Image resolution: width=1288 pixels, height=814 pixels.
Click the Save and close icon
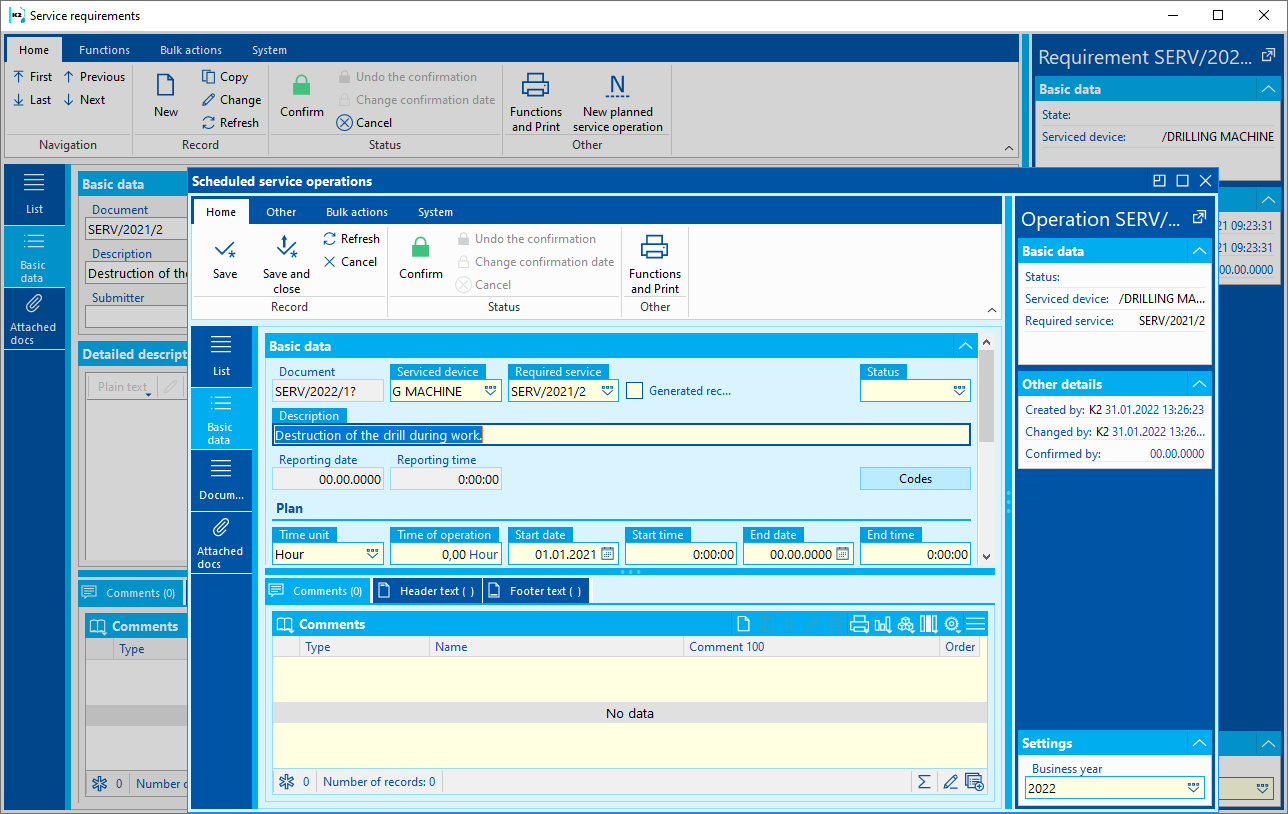(x=286, y=264)
